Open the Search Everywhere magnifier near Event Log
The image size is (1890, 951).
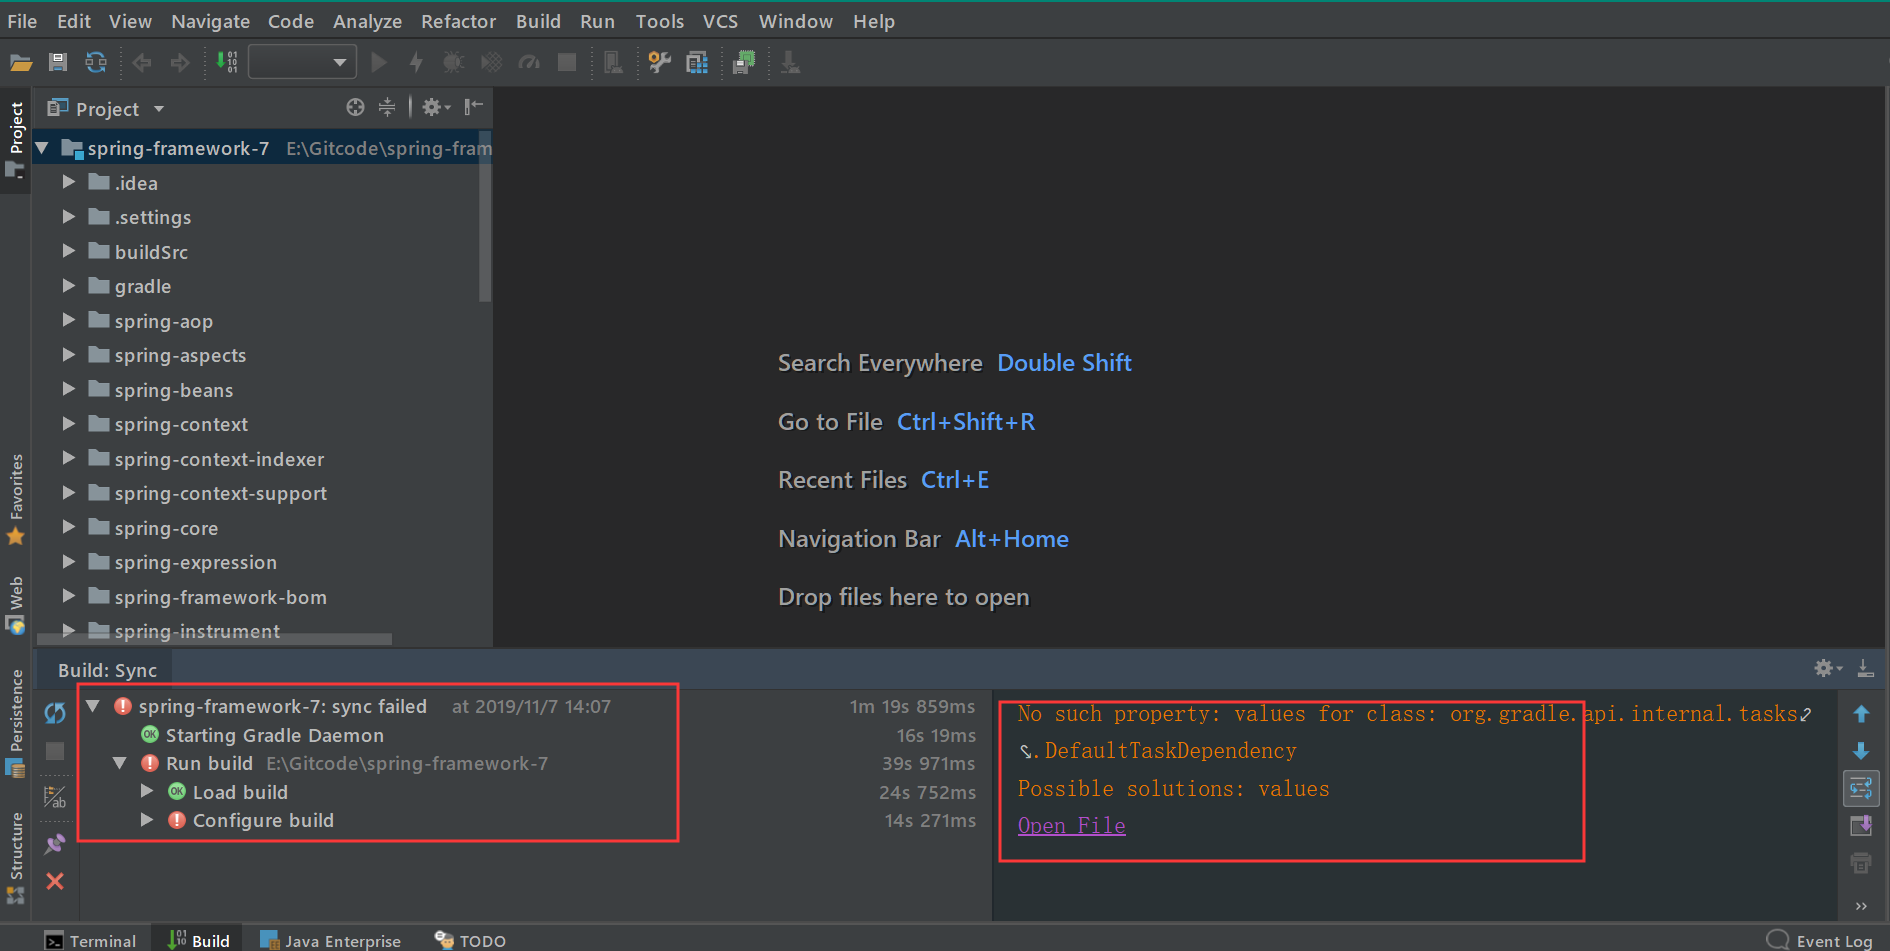point(1775,940)
